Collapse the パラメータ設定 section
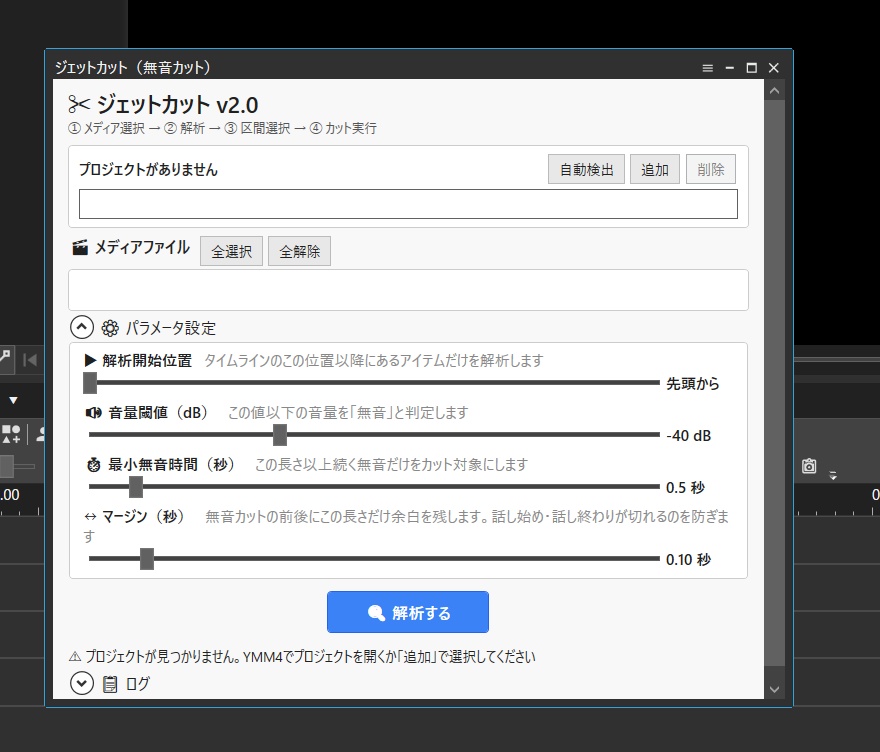The image size is (880, 752). [x=82, y=327]
